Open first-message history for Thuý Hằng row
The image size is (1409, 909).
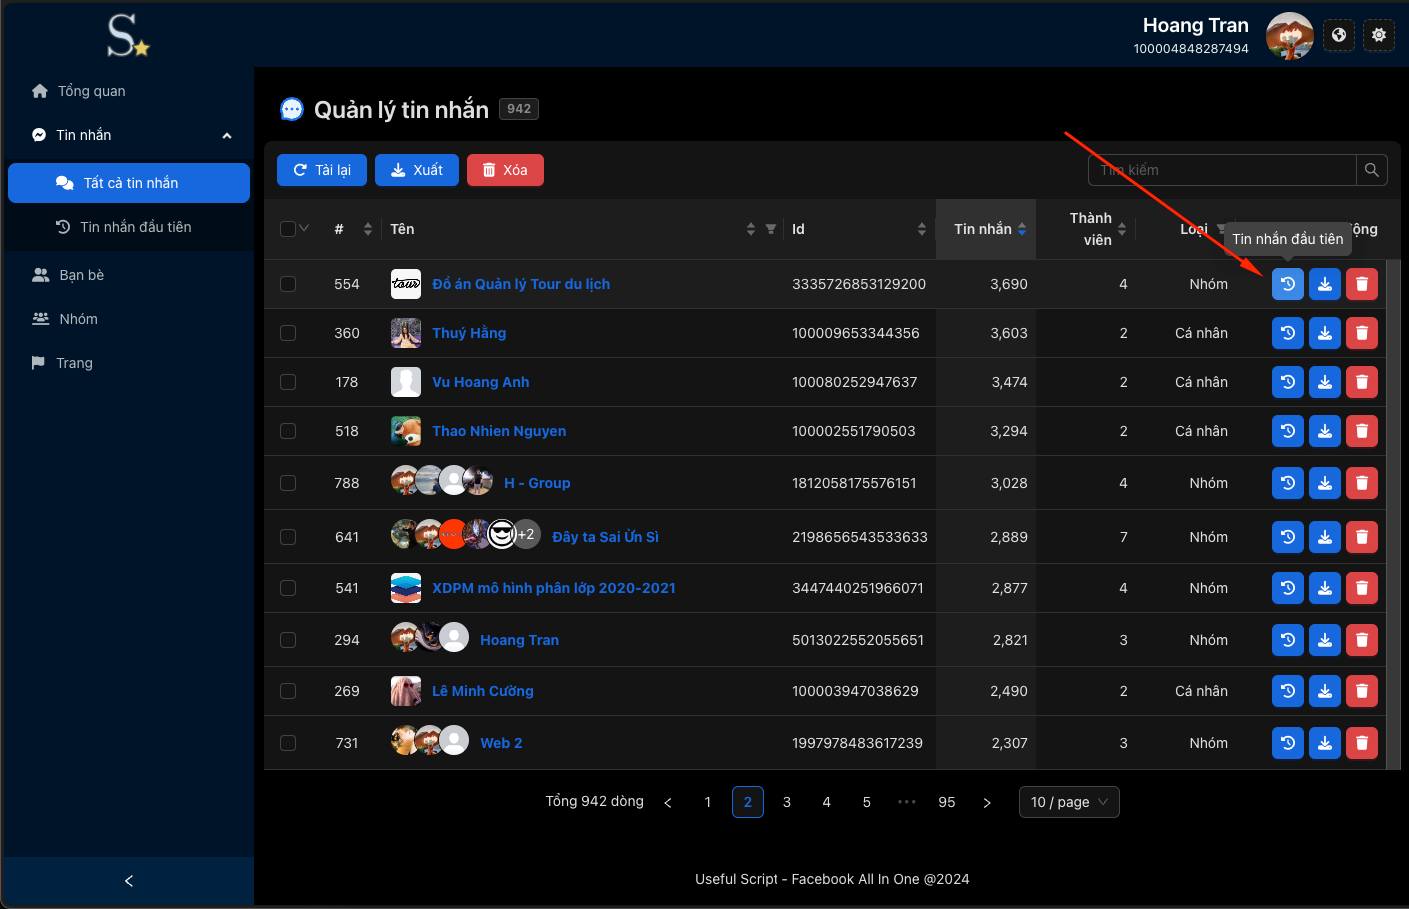pos(1288,333)
